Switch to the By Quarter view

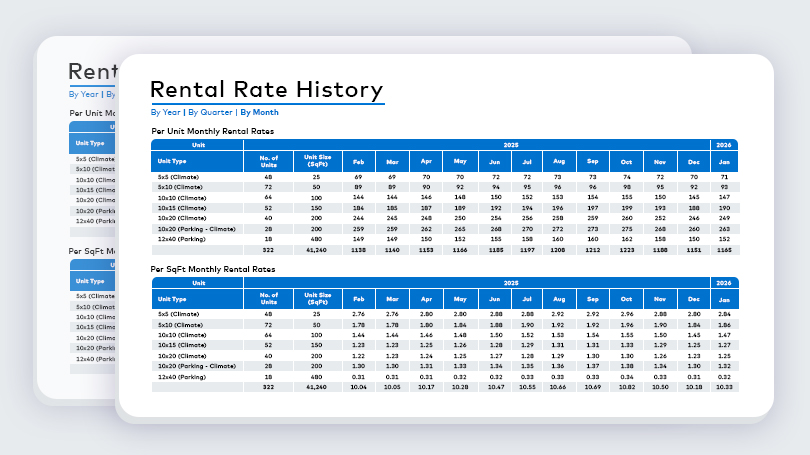(x=210, y=112)
